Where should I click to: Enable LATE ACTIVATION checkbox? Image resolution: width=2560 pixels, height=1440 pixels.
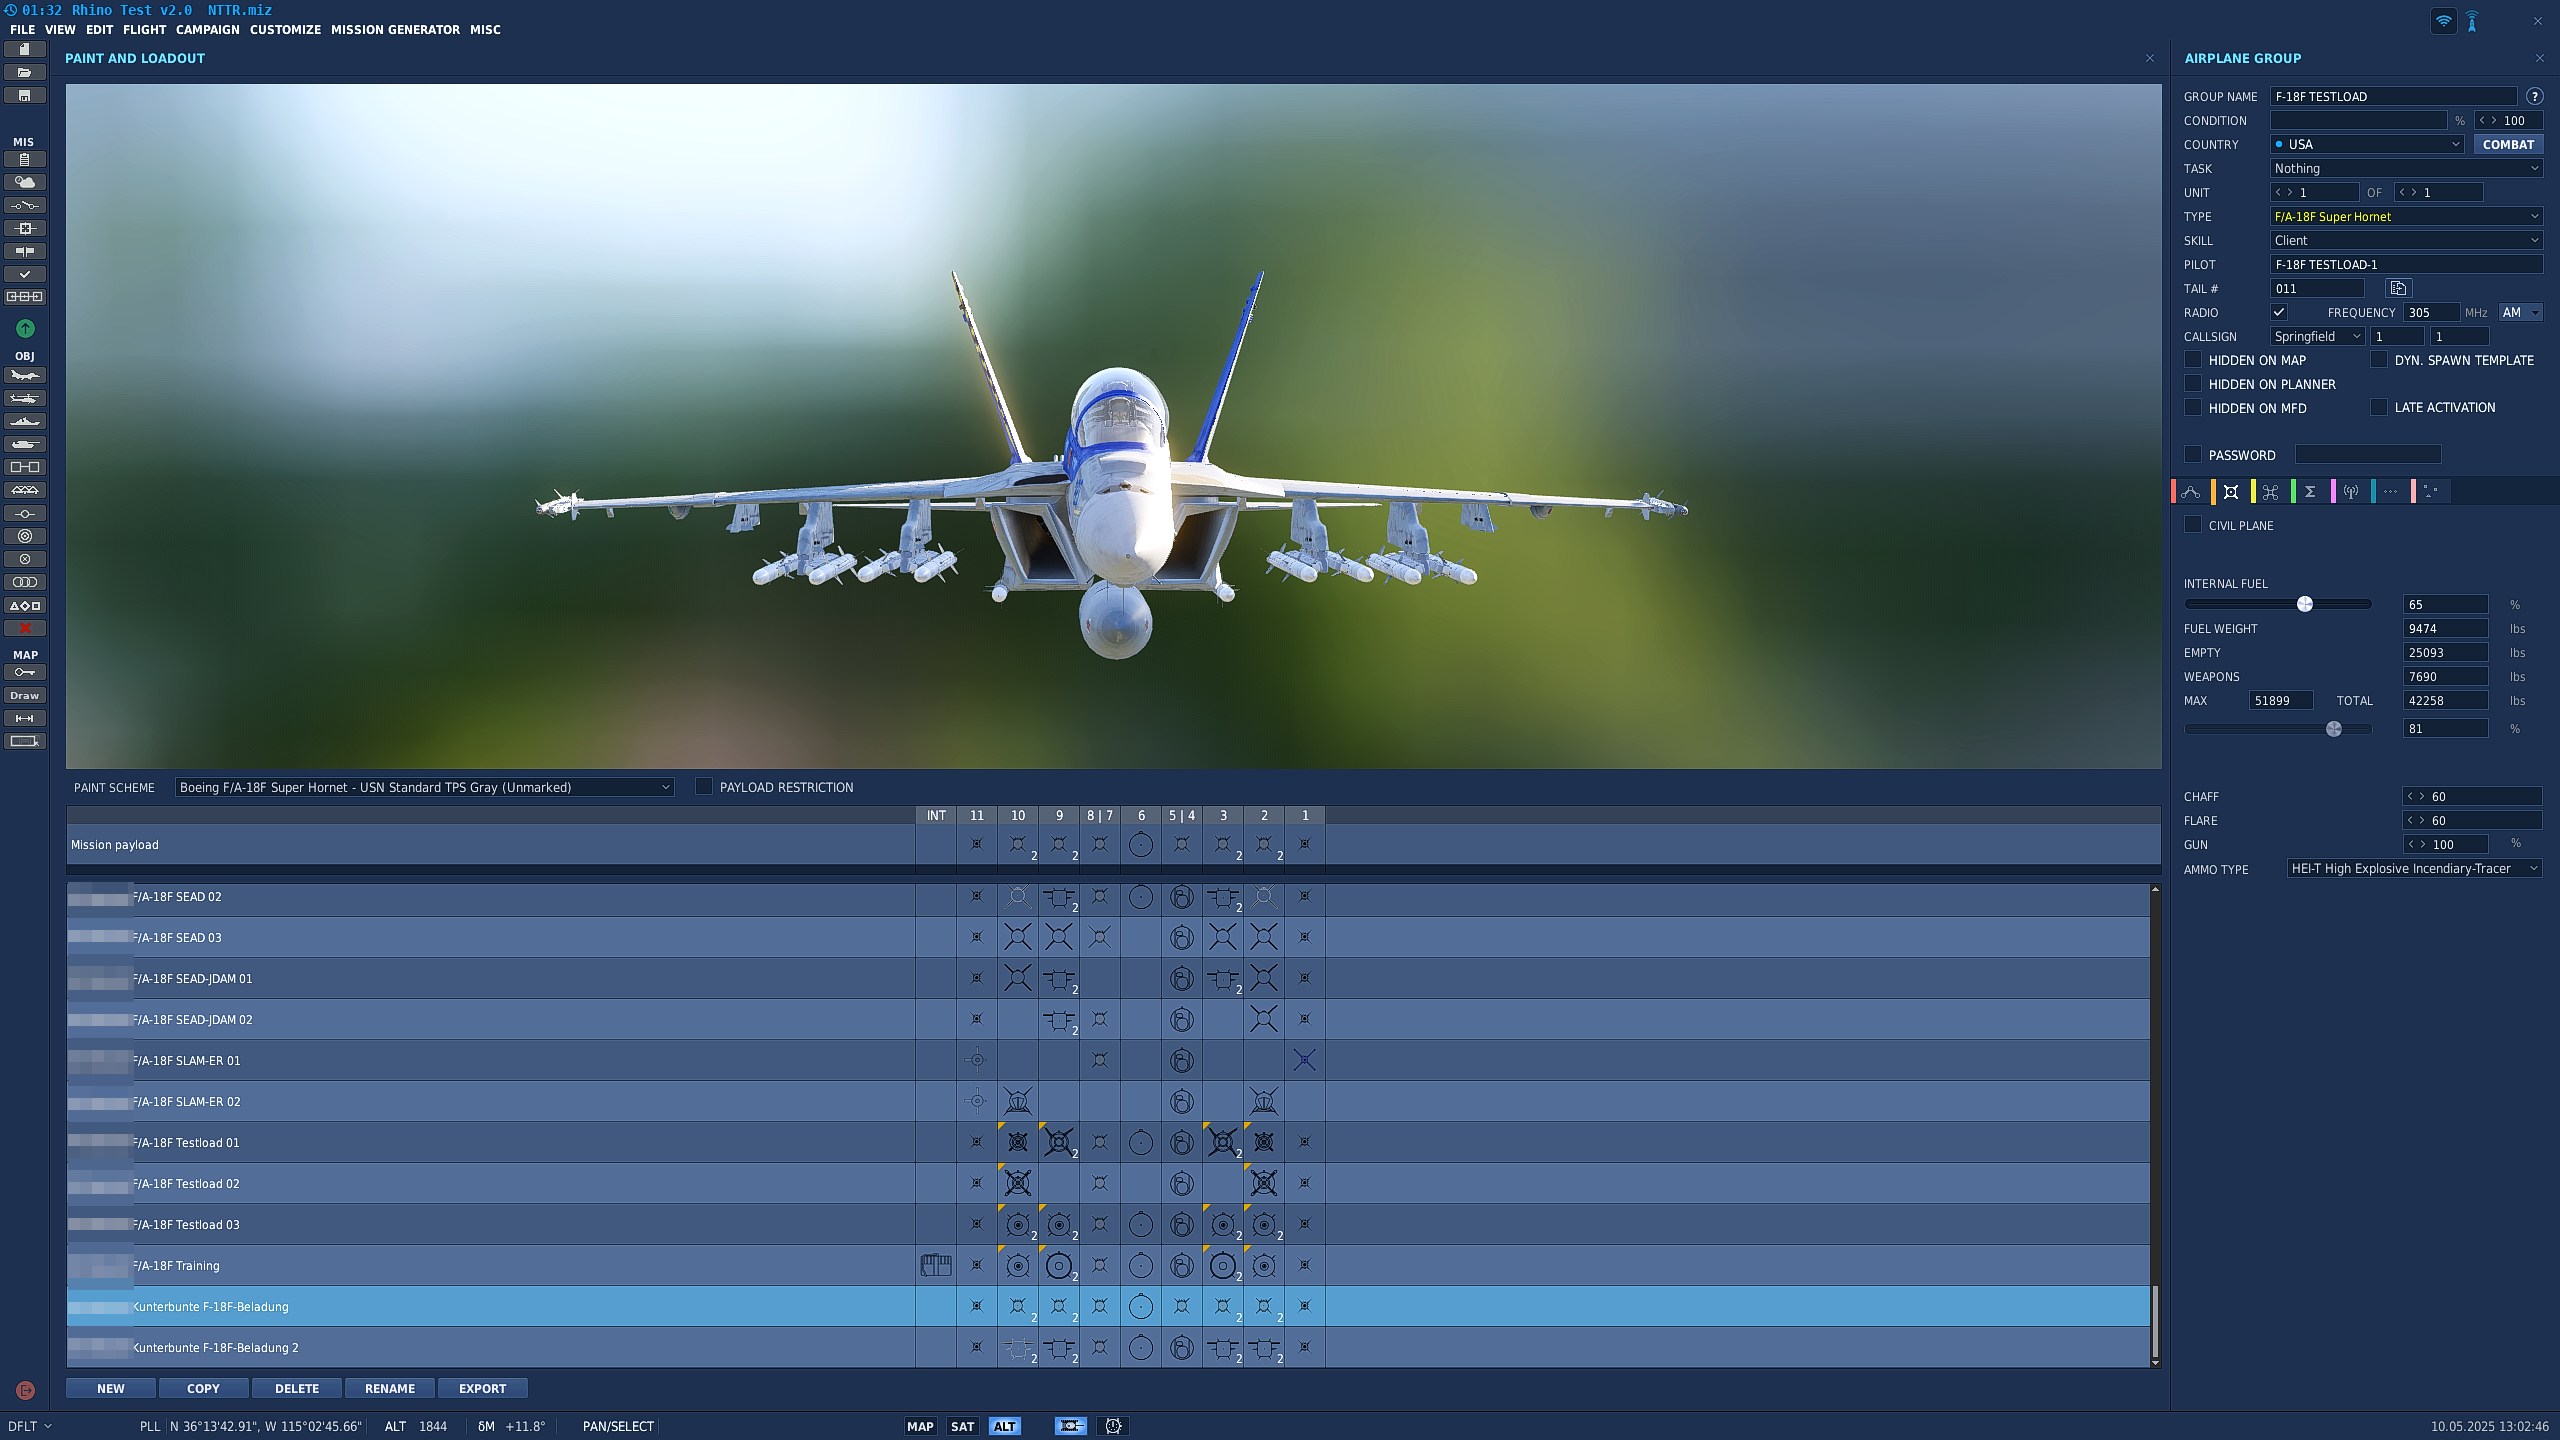(x=2379, y=407)
